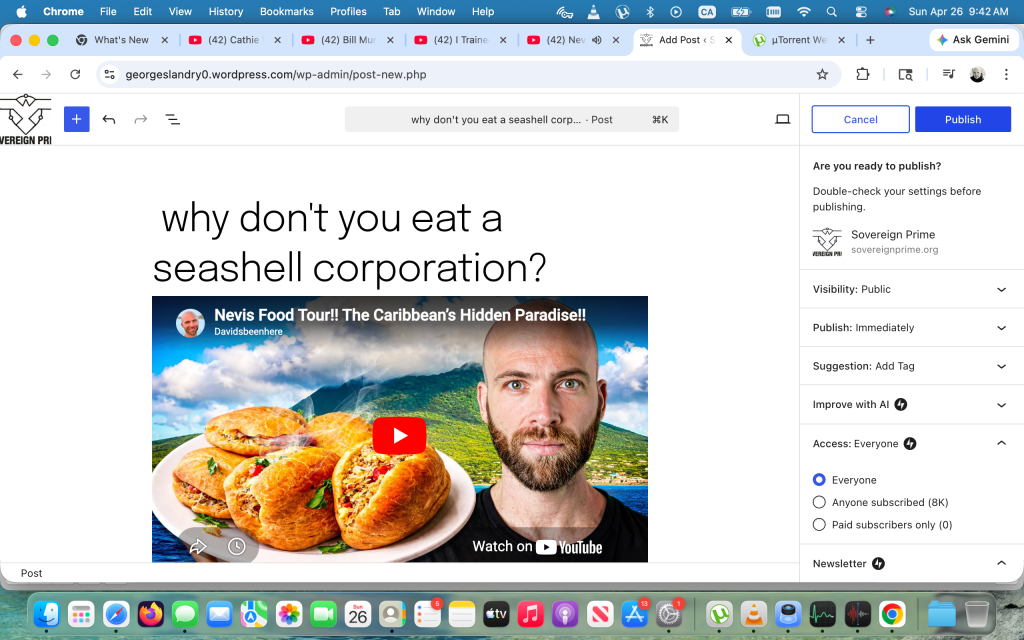
Task: Expand the Visibility: Public setting
Action: (910, 289)
